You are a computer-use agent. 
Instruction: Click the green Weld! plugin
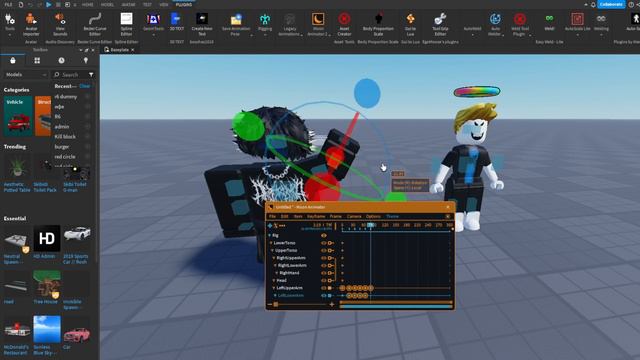(549, 21)
